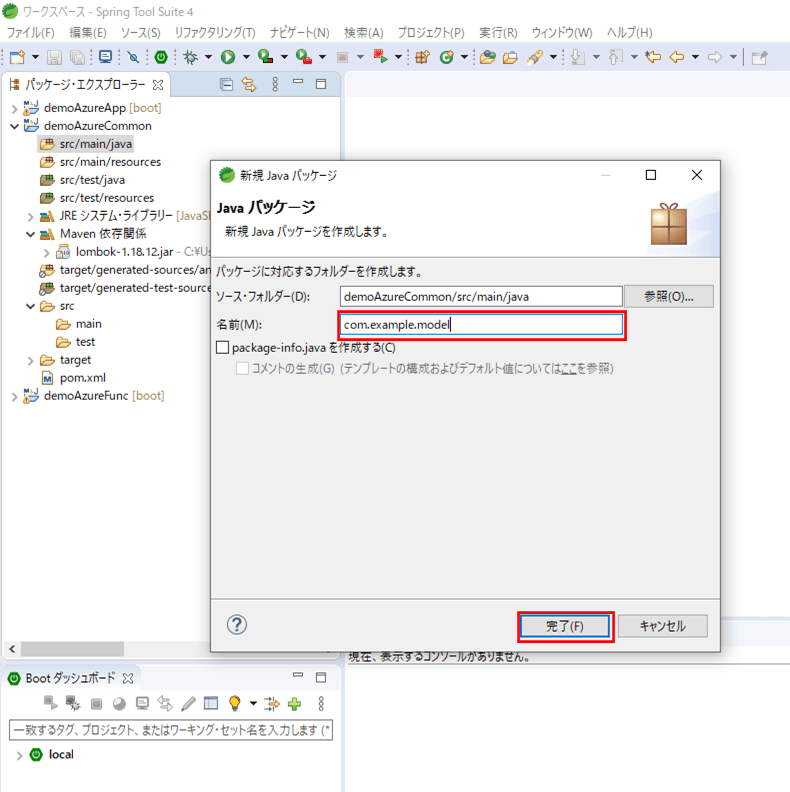Screen dimensions: 790x792
Task: Click the キャンセル button in dialog
Action: (662, 626)
